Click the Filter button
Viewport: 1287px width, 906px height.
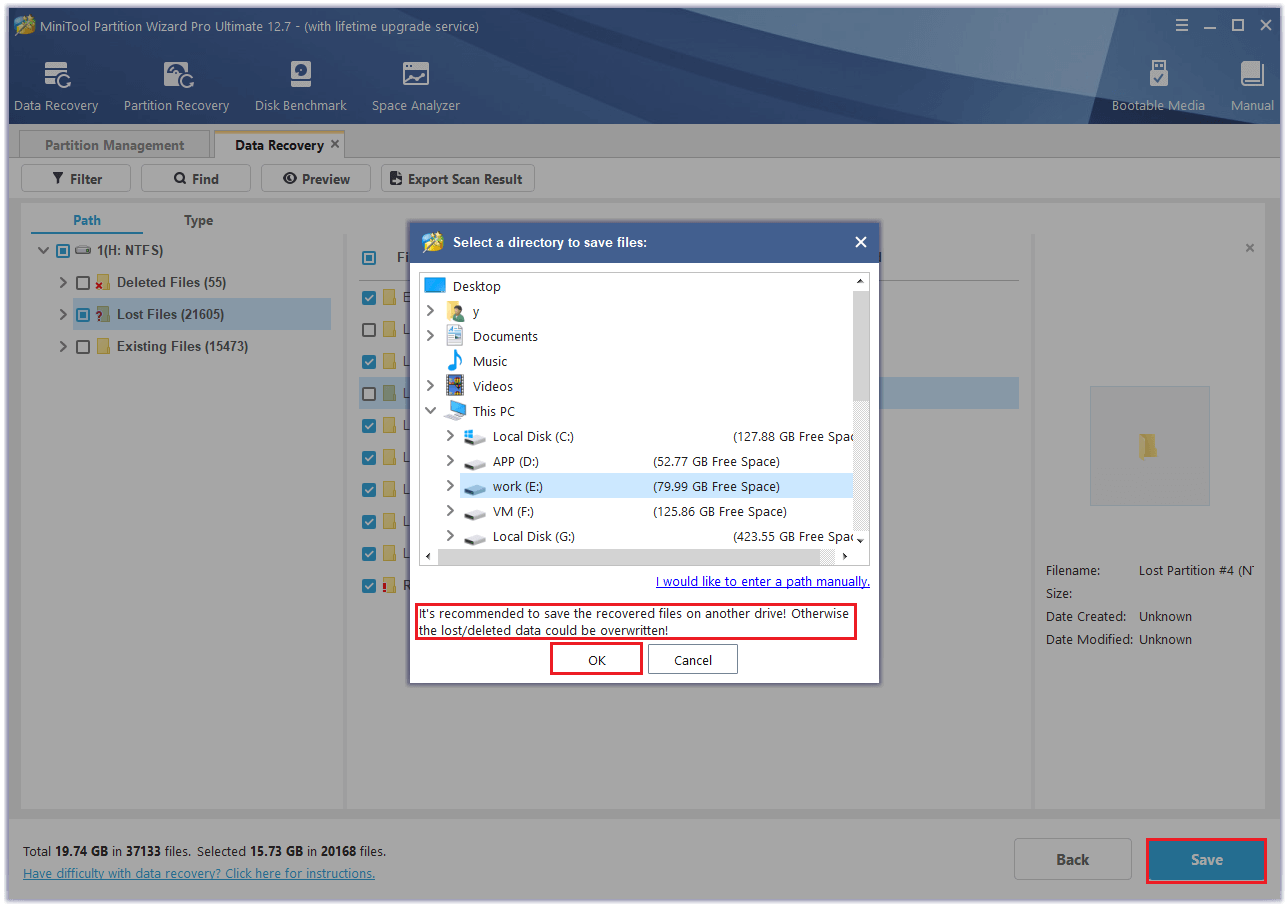[76, 179]
